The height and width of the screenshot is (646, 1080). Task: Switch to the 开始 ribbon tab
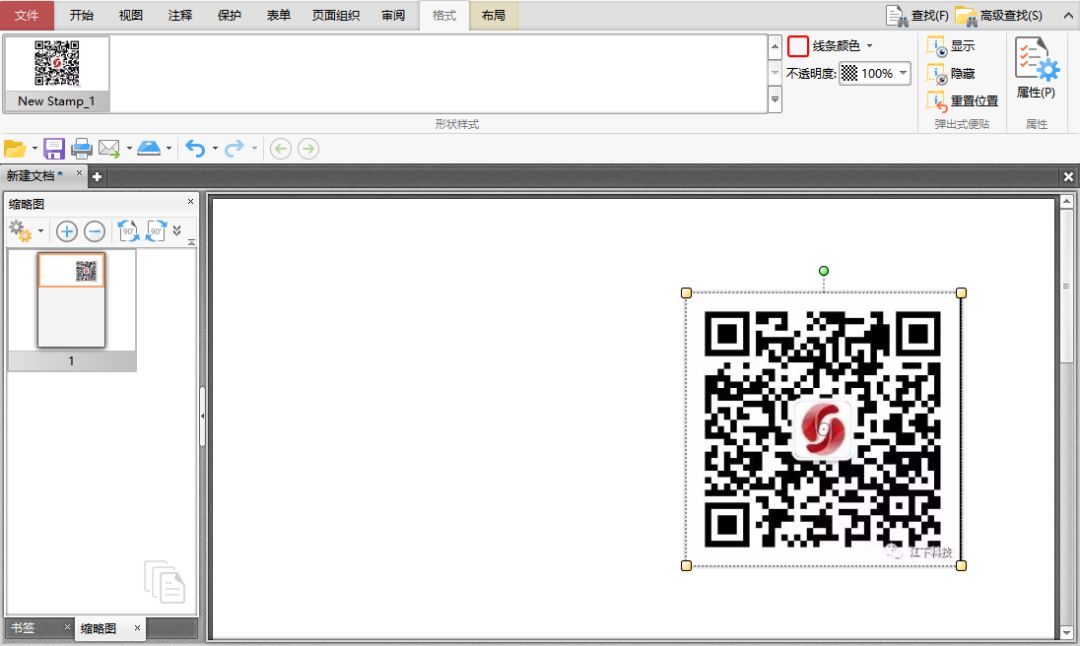pos(81,15)
